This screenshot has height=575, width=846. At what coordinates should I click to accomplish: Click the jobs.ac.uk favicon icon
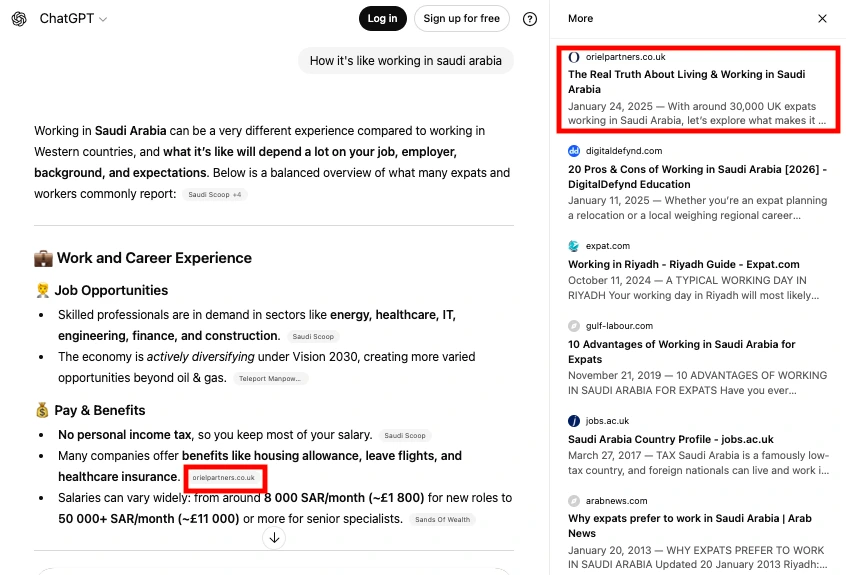(x=574, y=421)
